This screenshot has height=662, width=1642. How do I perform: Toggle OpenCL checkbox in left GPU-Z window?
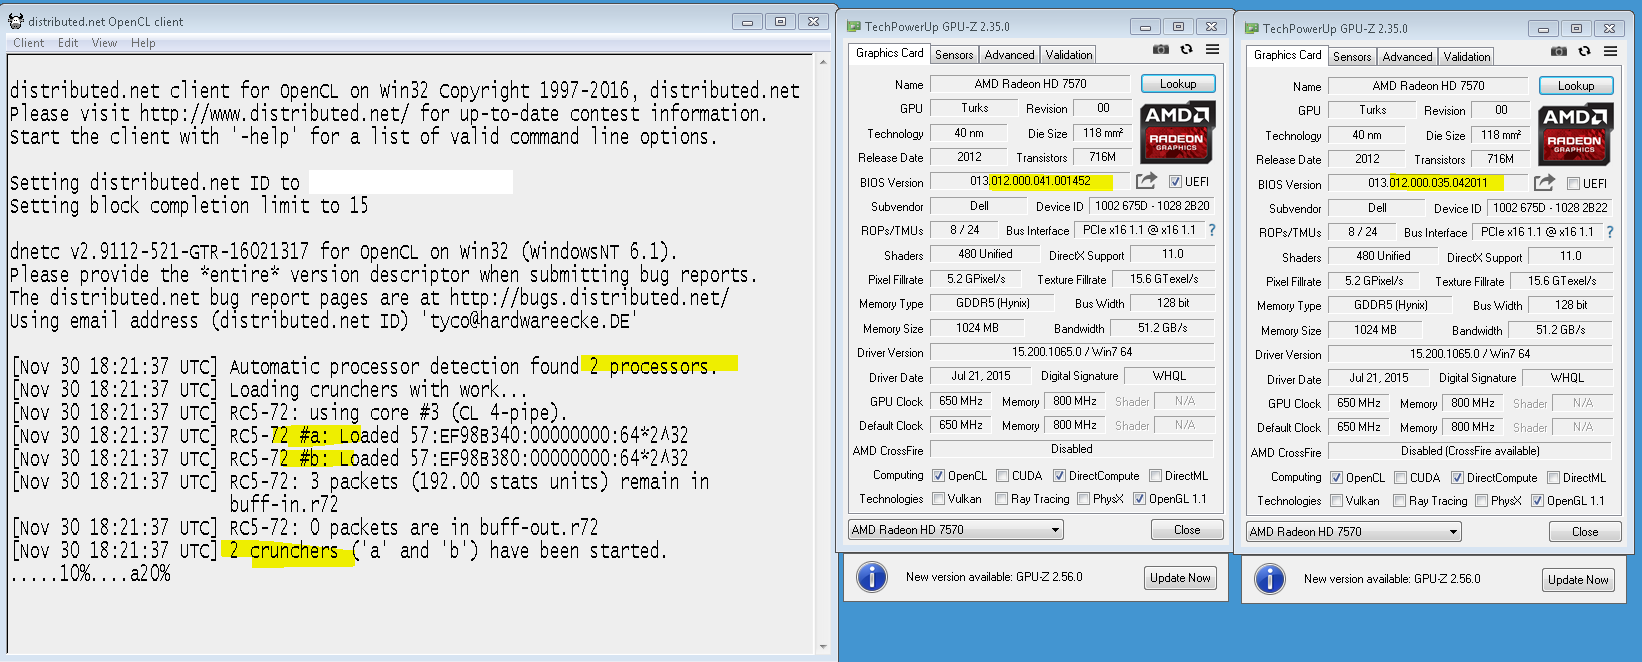938,476
